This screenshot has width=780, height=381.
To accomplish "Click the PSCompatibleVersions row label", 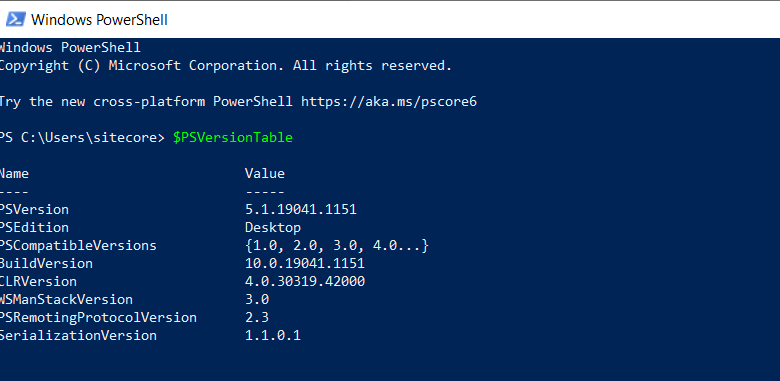I will [x=78, y=246].
